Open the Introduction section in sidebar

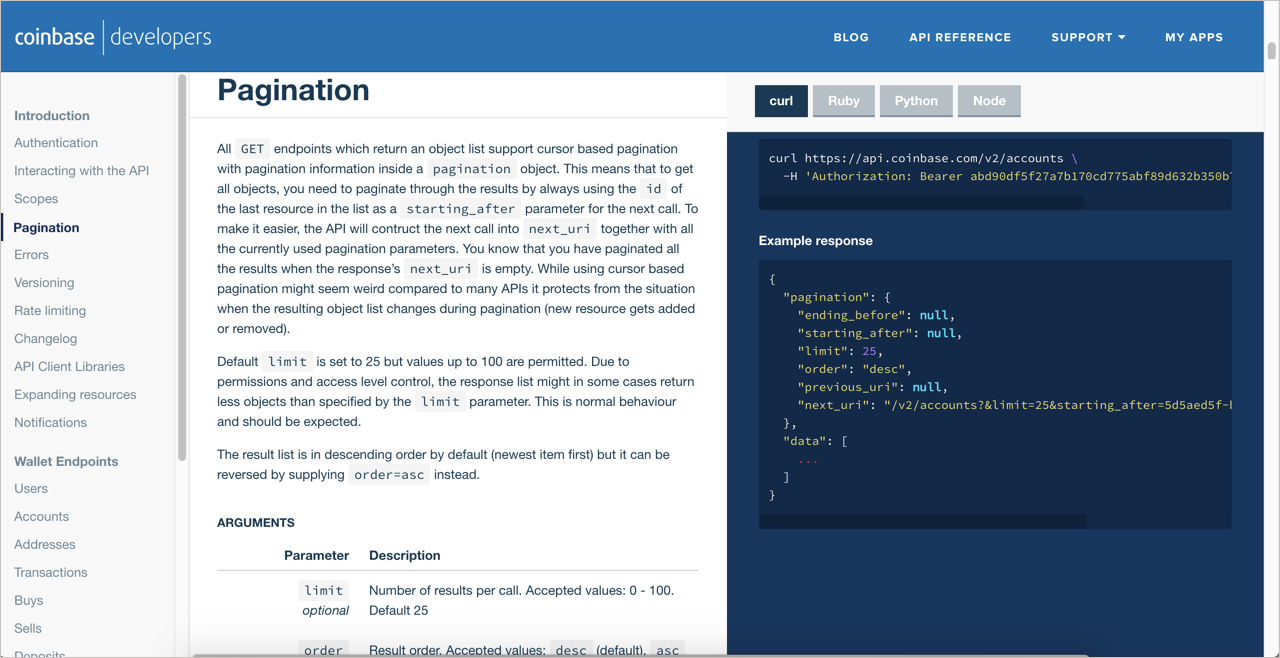point(52,116)
